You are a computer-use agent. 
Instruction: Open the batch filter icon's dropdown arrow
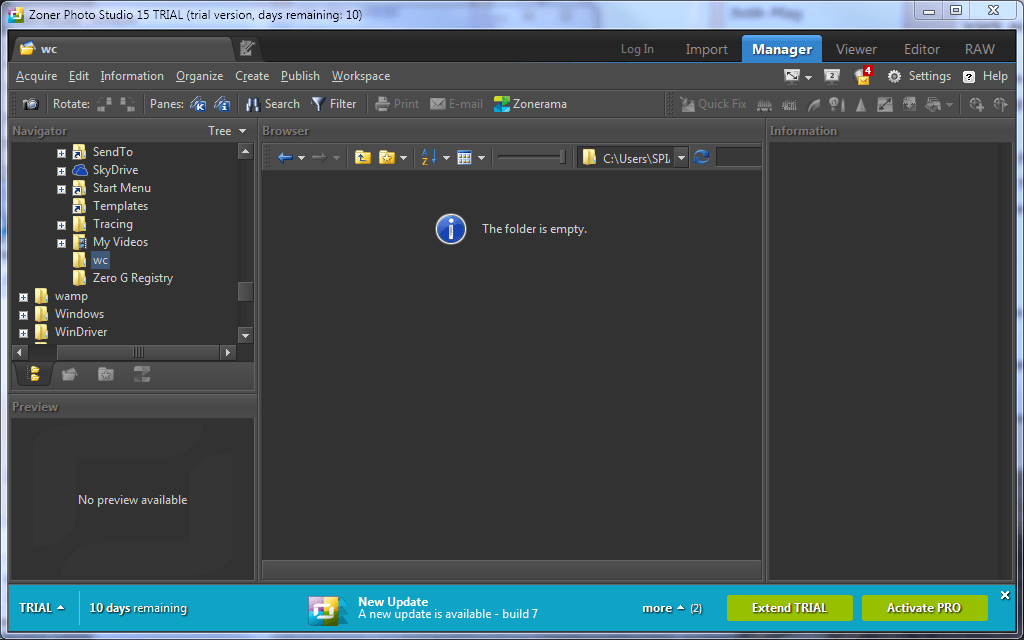click(x=949, y=105)
